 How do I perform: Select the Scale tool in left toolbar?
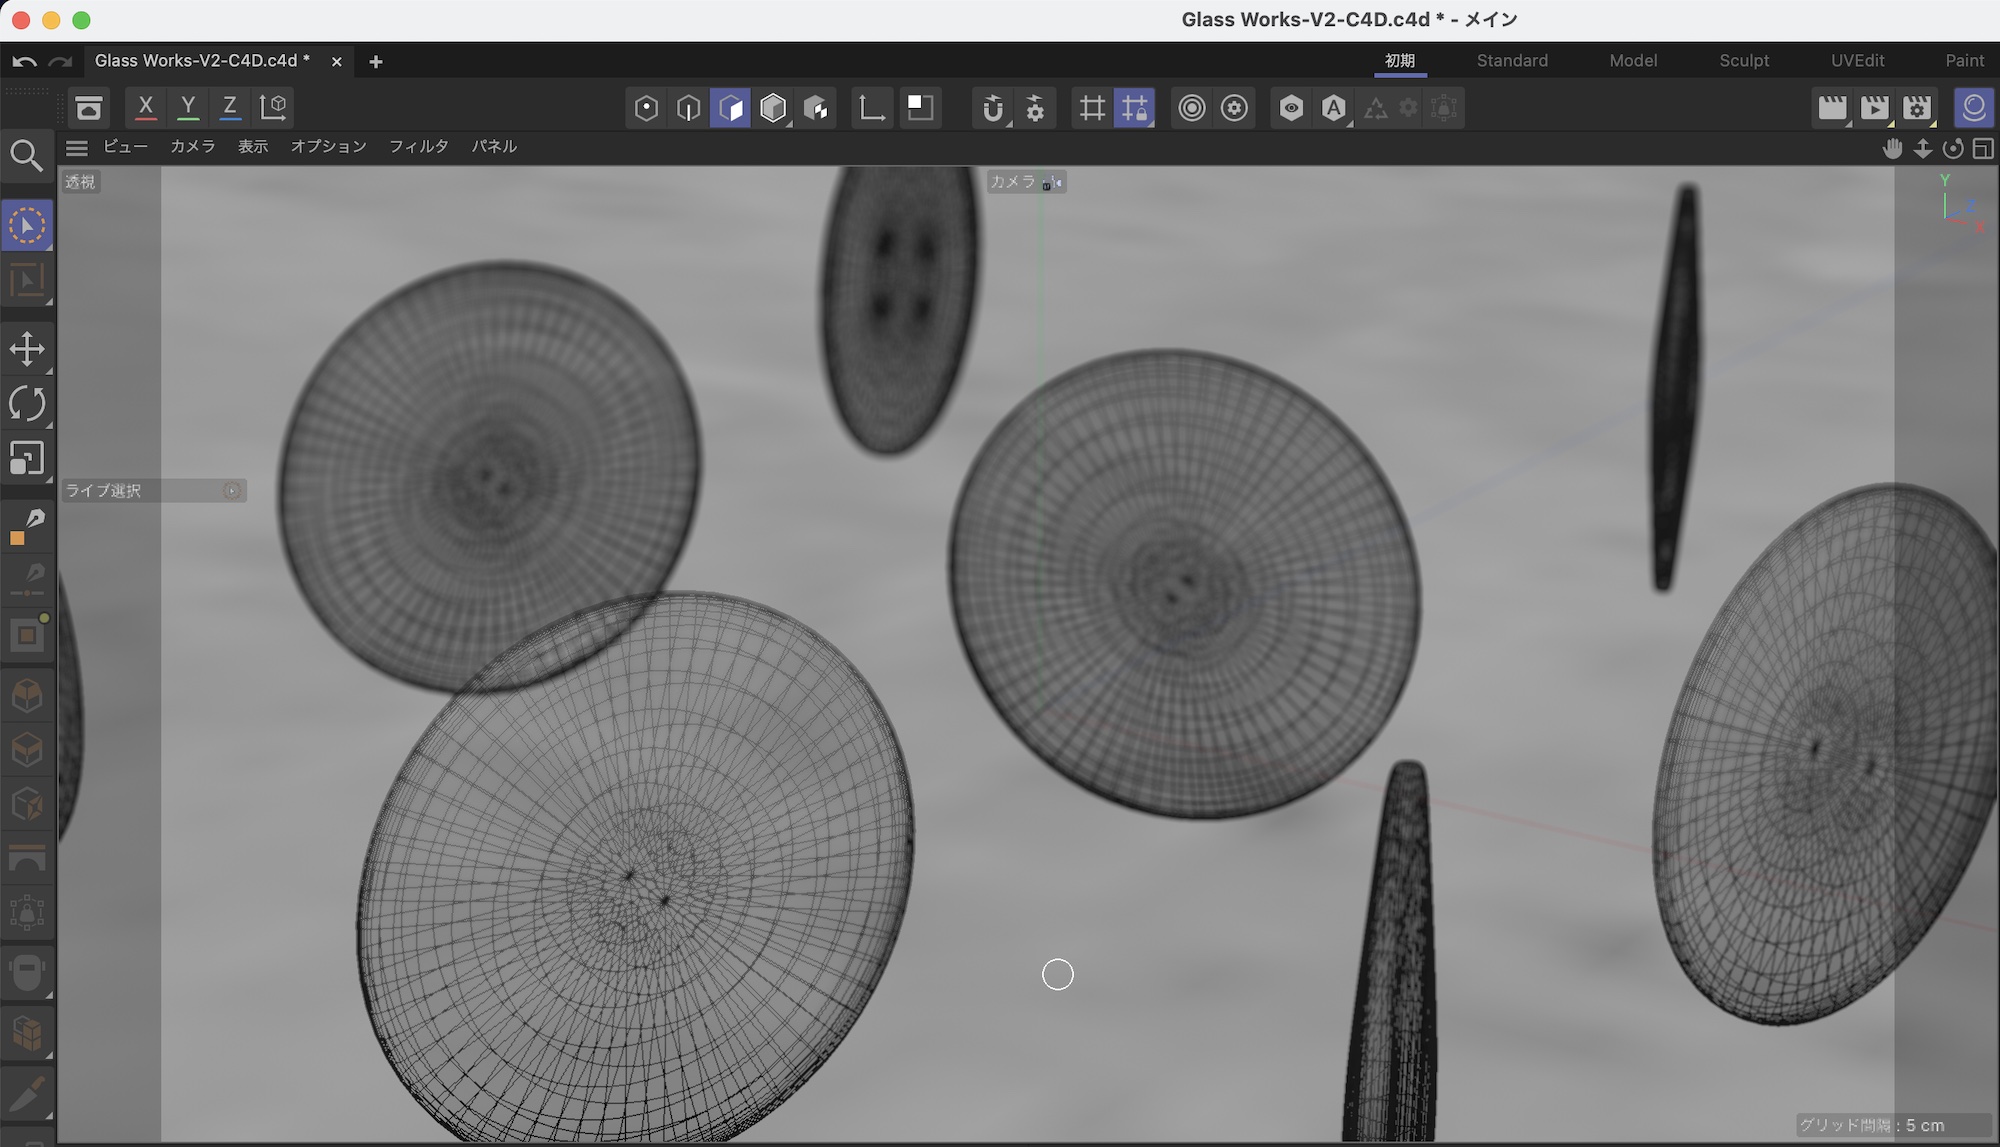27,459
